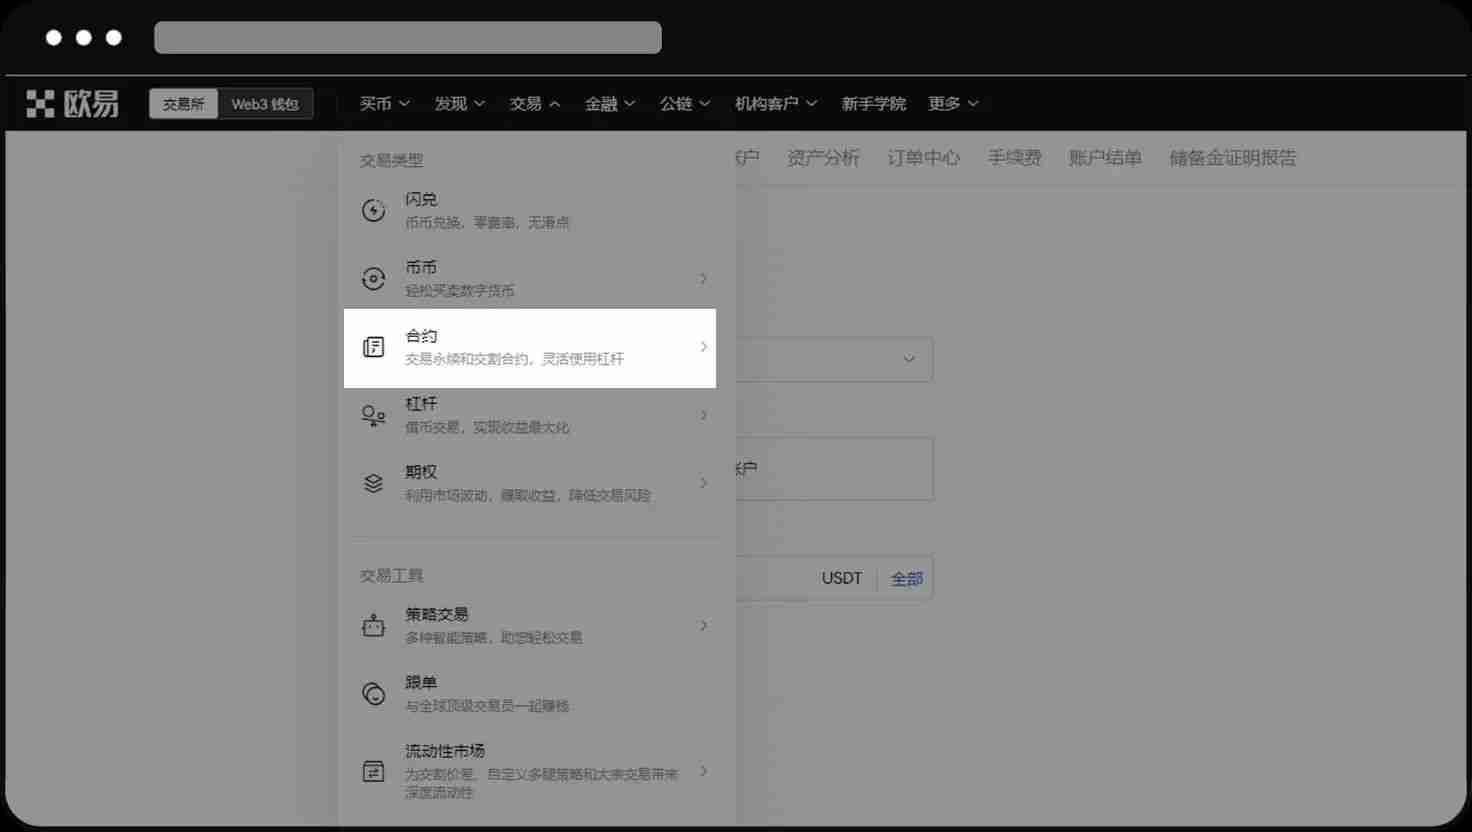Select the 期权 options layers icon
The height and width of the screenshot is (832, 1472).
pyautogui.click(x=373, y=483)
